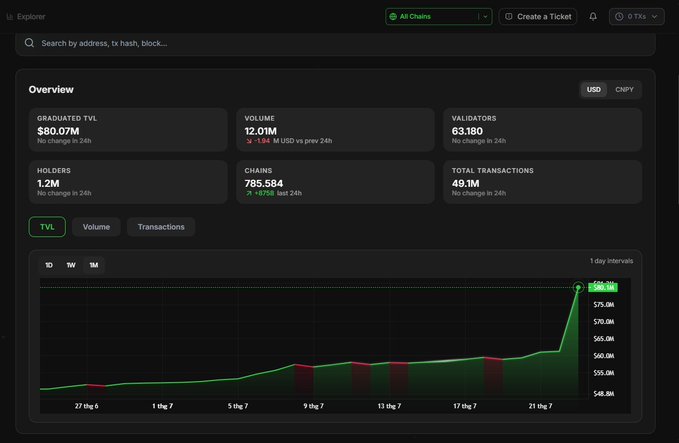679x443 pixels.
Task: Open notifications bell icon
Action: pos(593,16)
